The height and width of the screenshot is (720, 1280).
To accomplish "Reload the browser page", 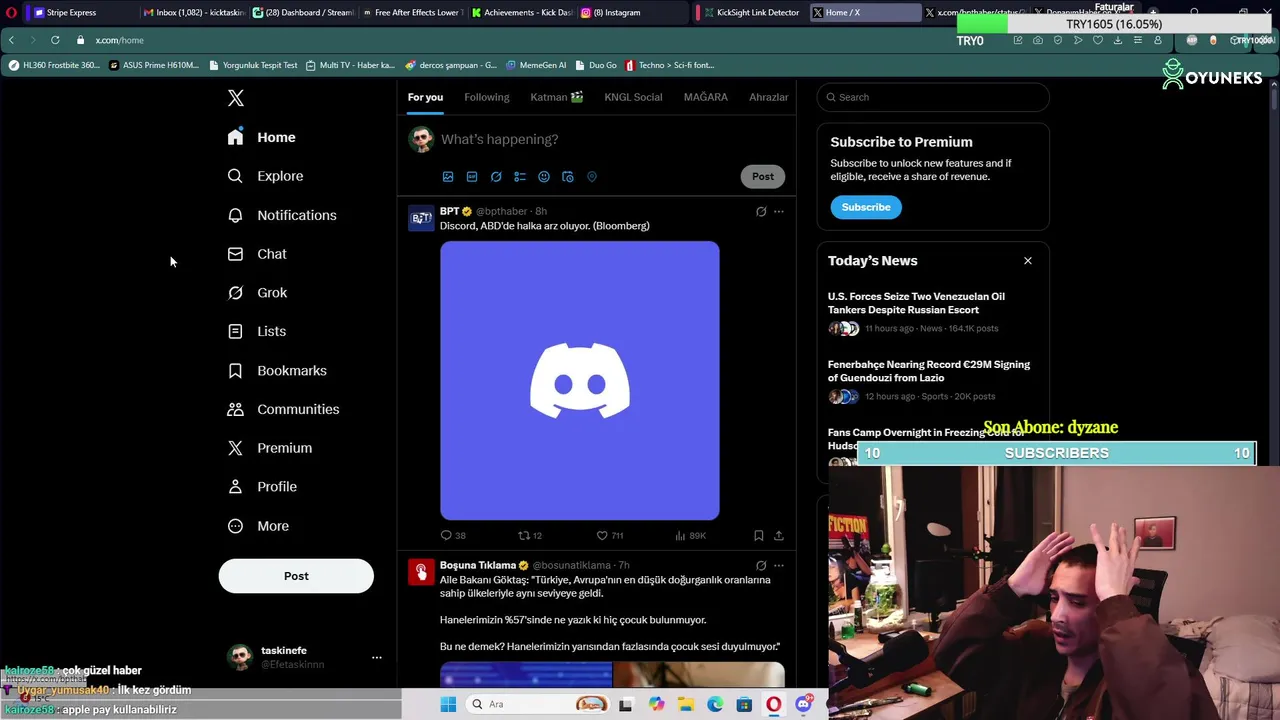I will 55,40.
